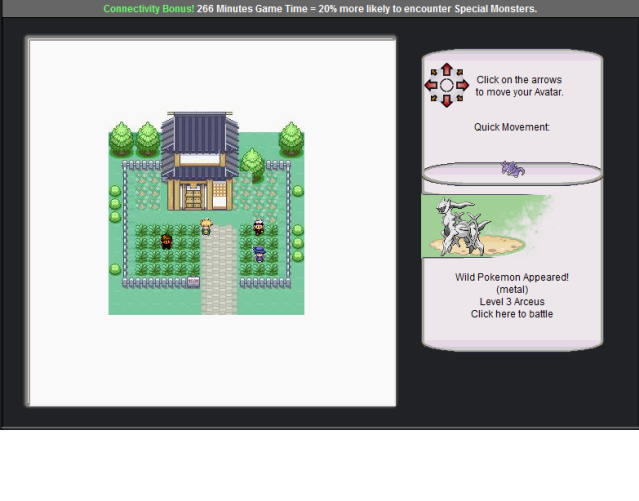The image size is (639, 501).
Task: Click the wild Arceus encounter image
Action: (x=487, y=226)
